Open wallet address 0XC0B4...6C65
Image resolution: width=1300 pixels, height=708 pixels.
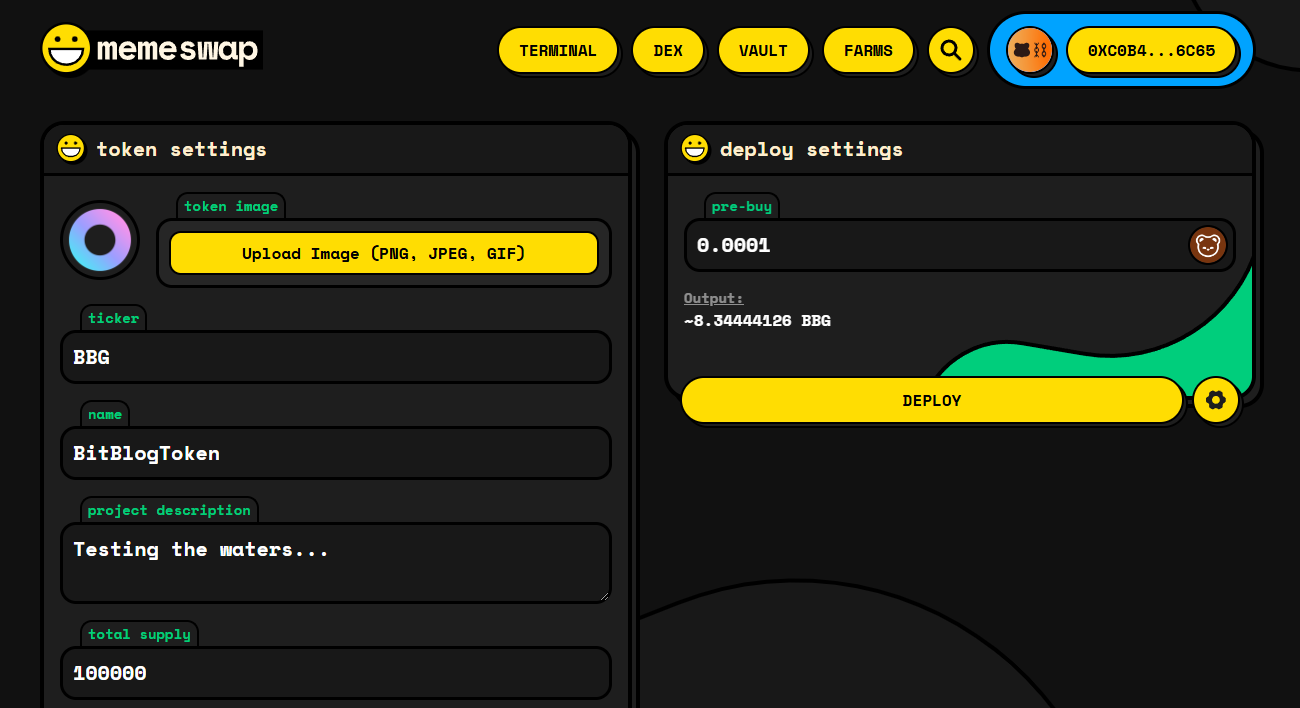click(x=1150, y=50)
